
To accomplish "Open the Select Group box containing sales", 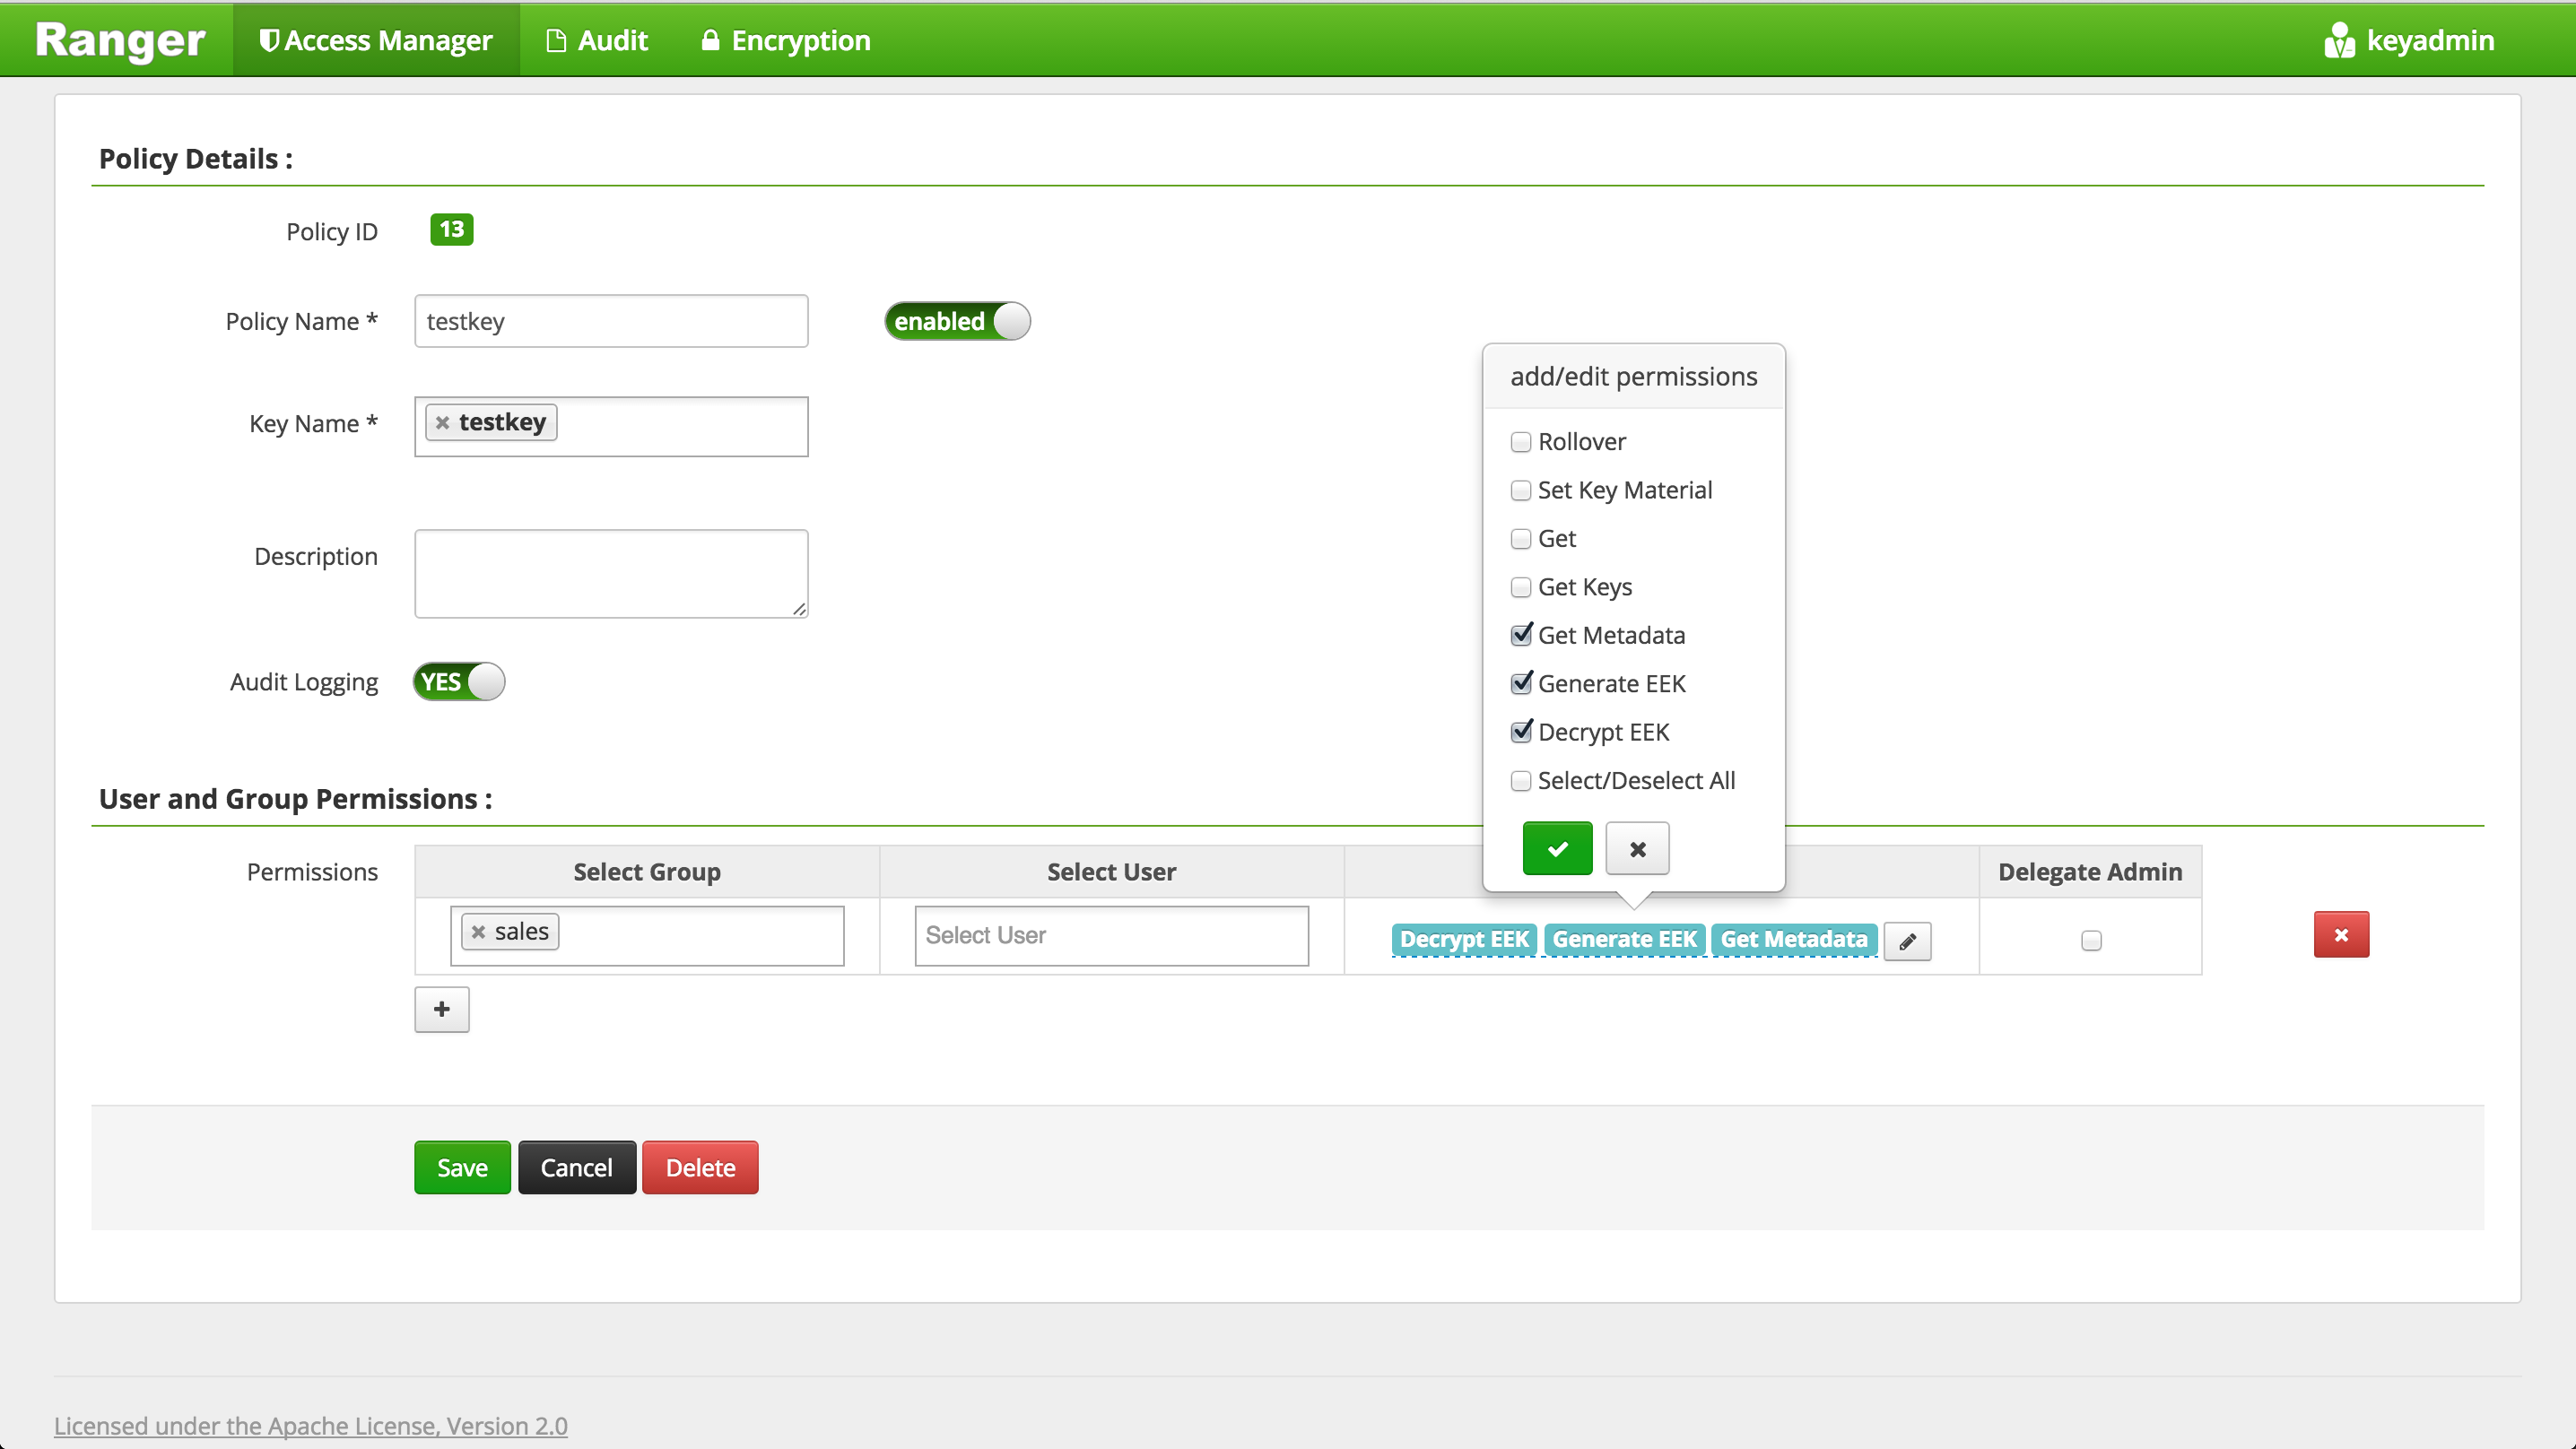I will point(700,935).
